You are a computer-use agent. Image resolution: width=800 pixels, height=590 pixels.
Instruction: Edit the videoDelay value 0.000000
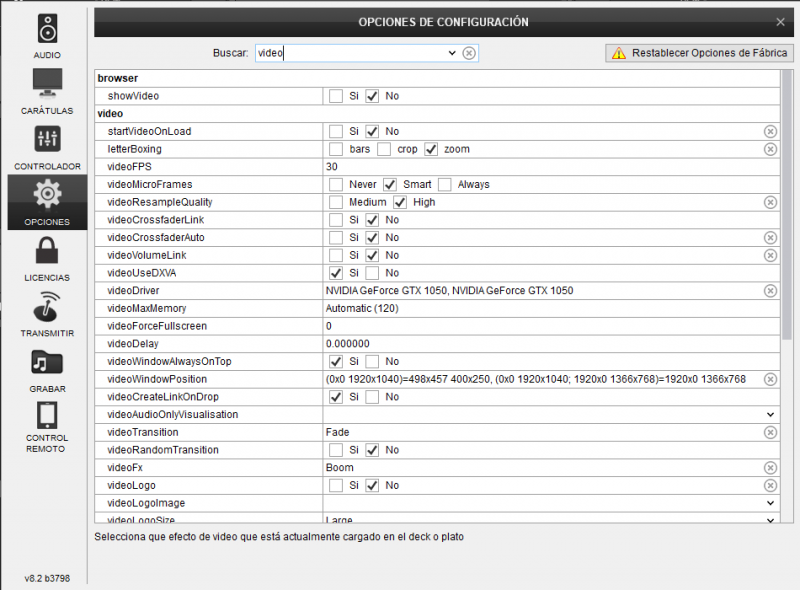[x=347, y=344]
